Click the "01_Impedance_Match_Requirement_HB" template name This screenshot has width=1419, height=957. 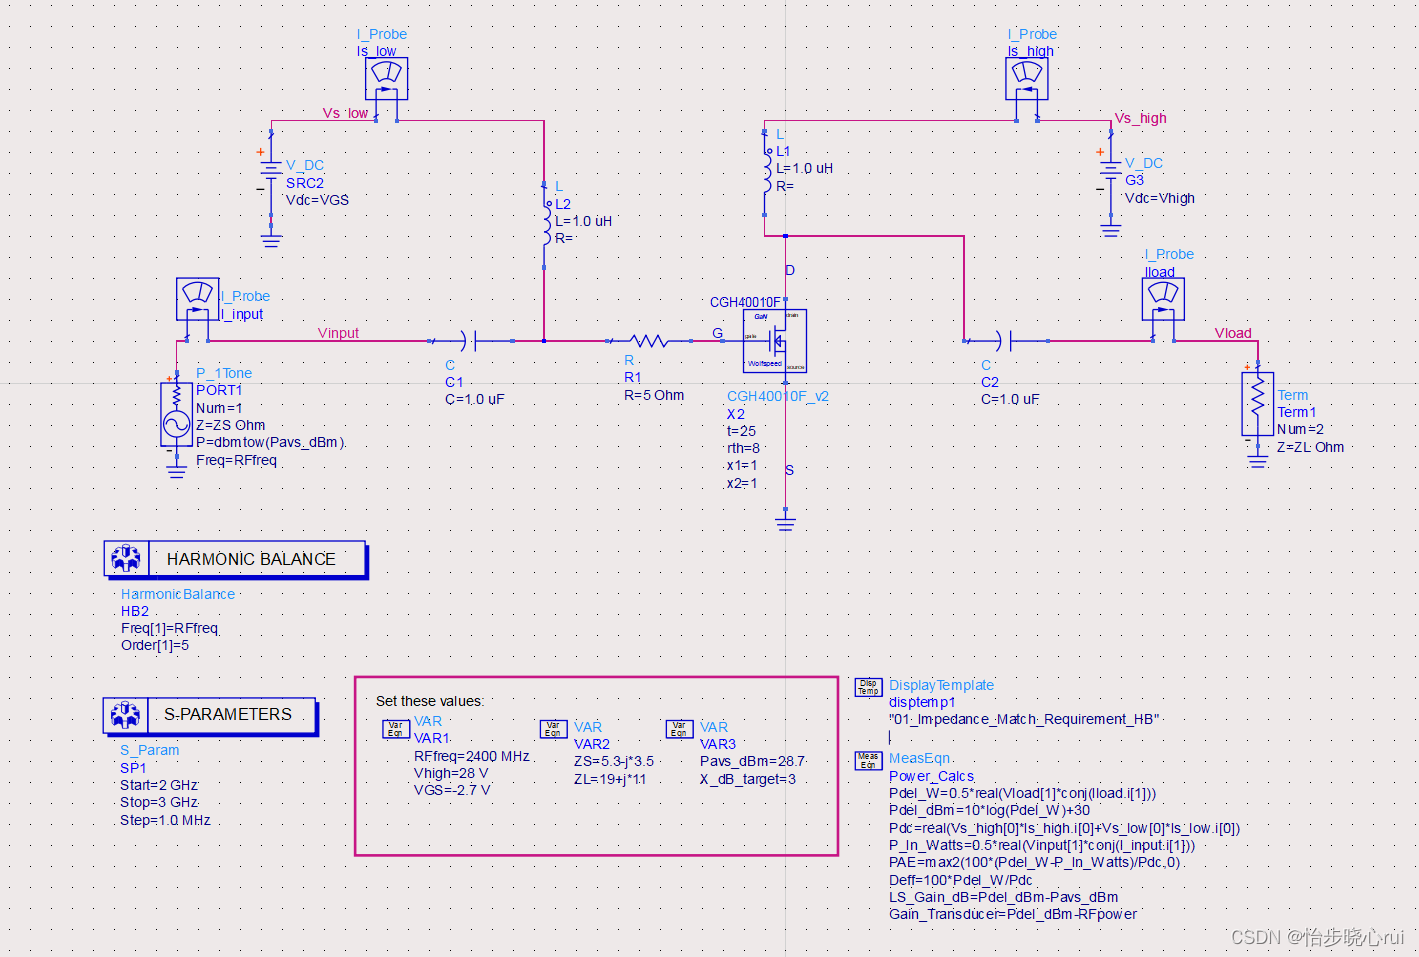pyautogui.click(x=1024, y=719)
